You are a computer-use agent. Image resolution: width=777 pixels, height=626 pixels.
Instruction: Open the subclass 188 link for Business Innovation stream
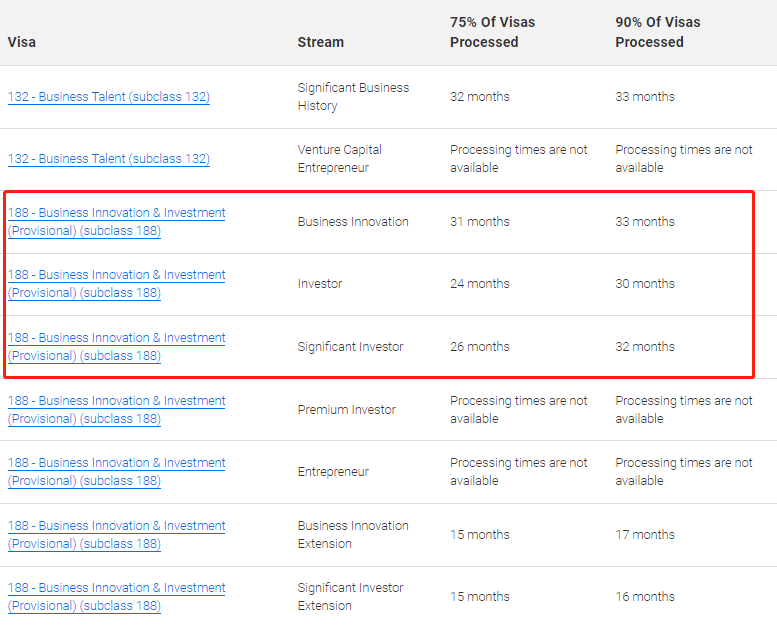116,222
